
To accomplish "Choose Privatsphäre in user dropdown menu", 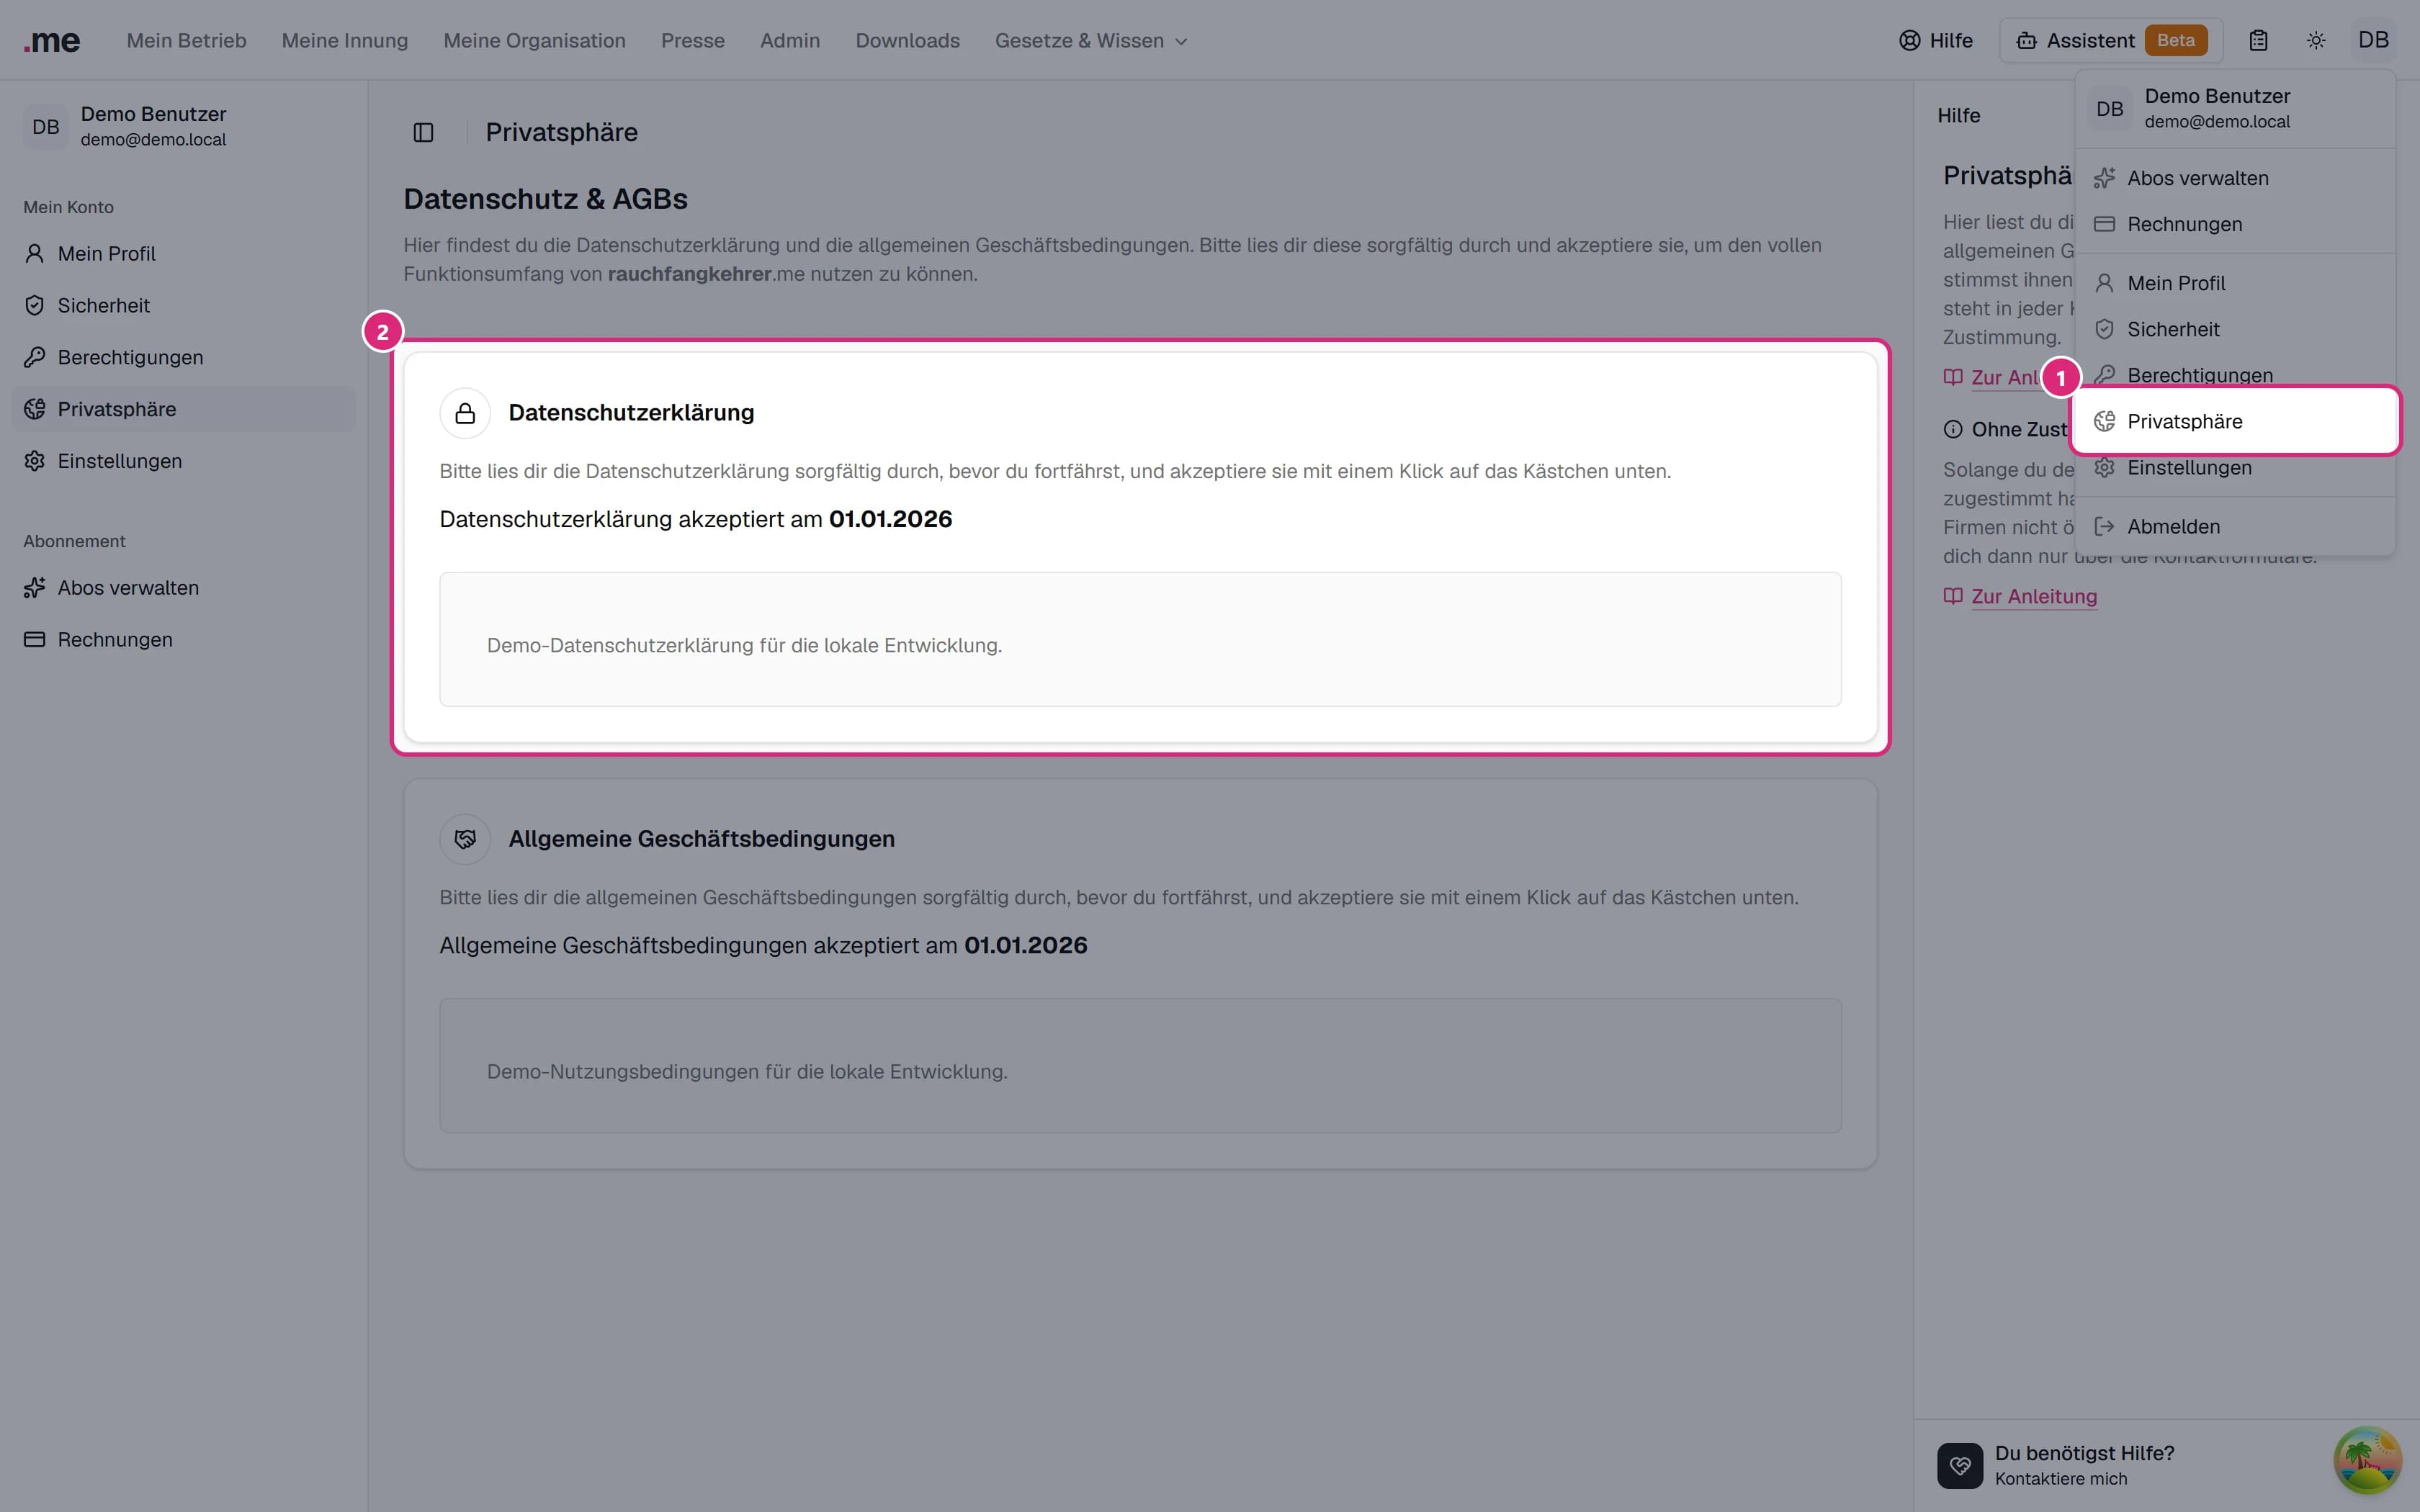I will coord(2235,421).
